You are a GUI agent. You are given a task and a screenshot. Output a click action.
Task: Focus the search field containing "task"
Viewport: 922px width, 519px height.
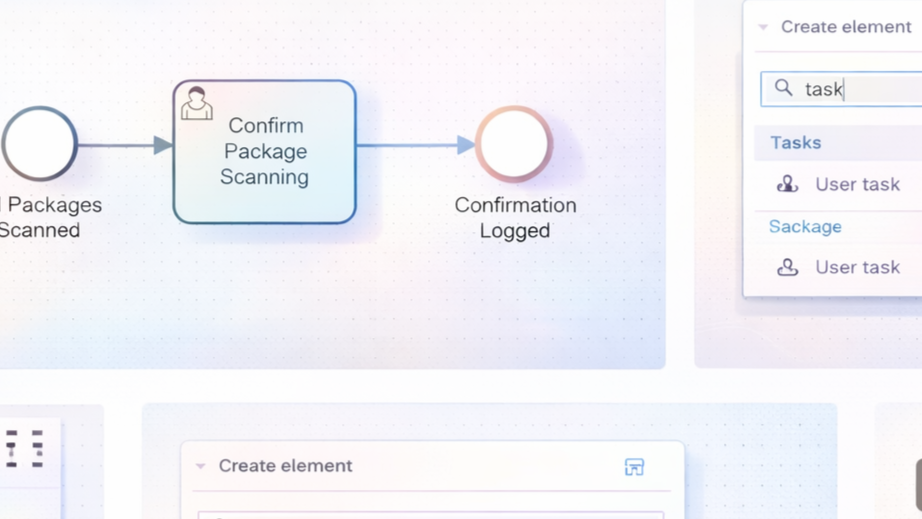click(860, 89)
